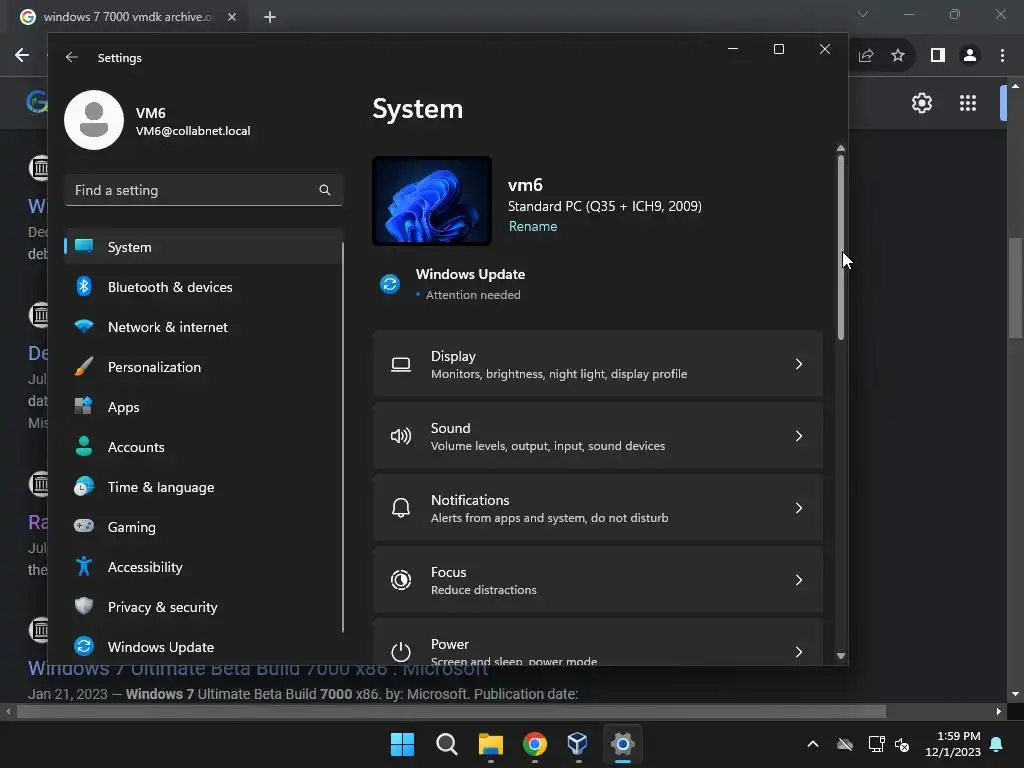The width and height of the screenshot is (1024, 768).
Task: Open taskbar Search
Action: click(447, 744)
